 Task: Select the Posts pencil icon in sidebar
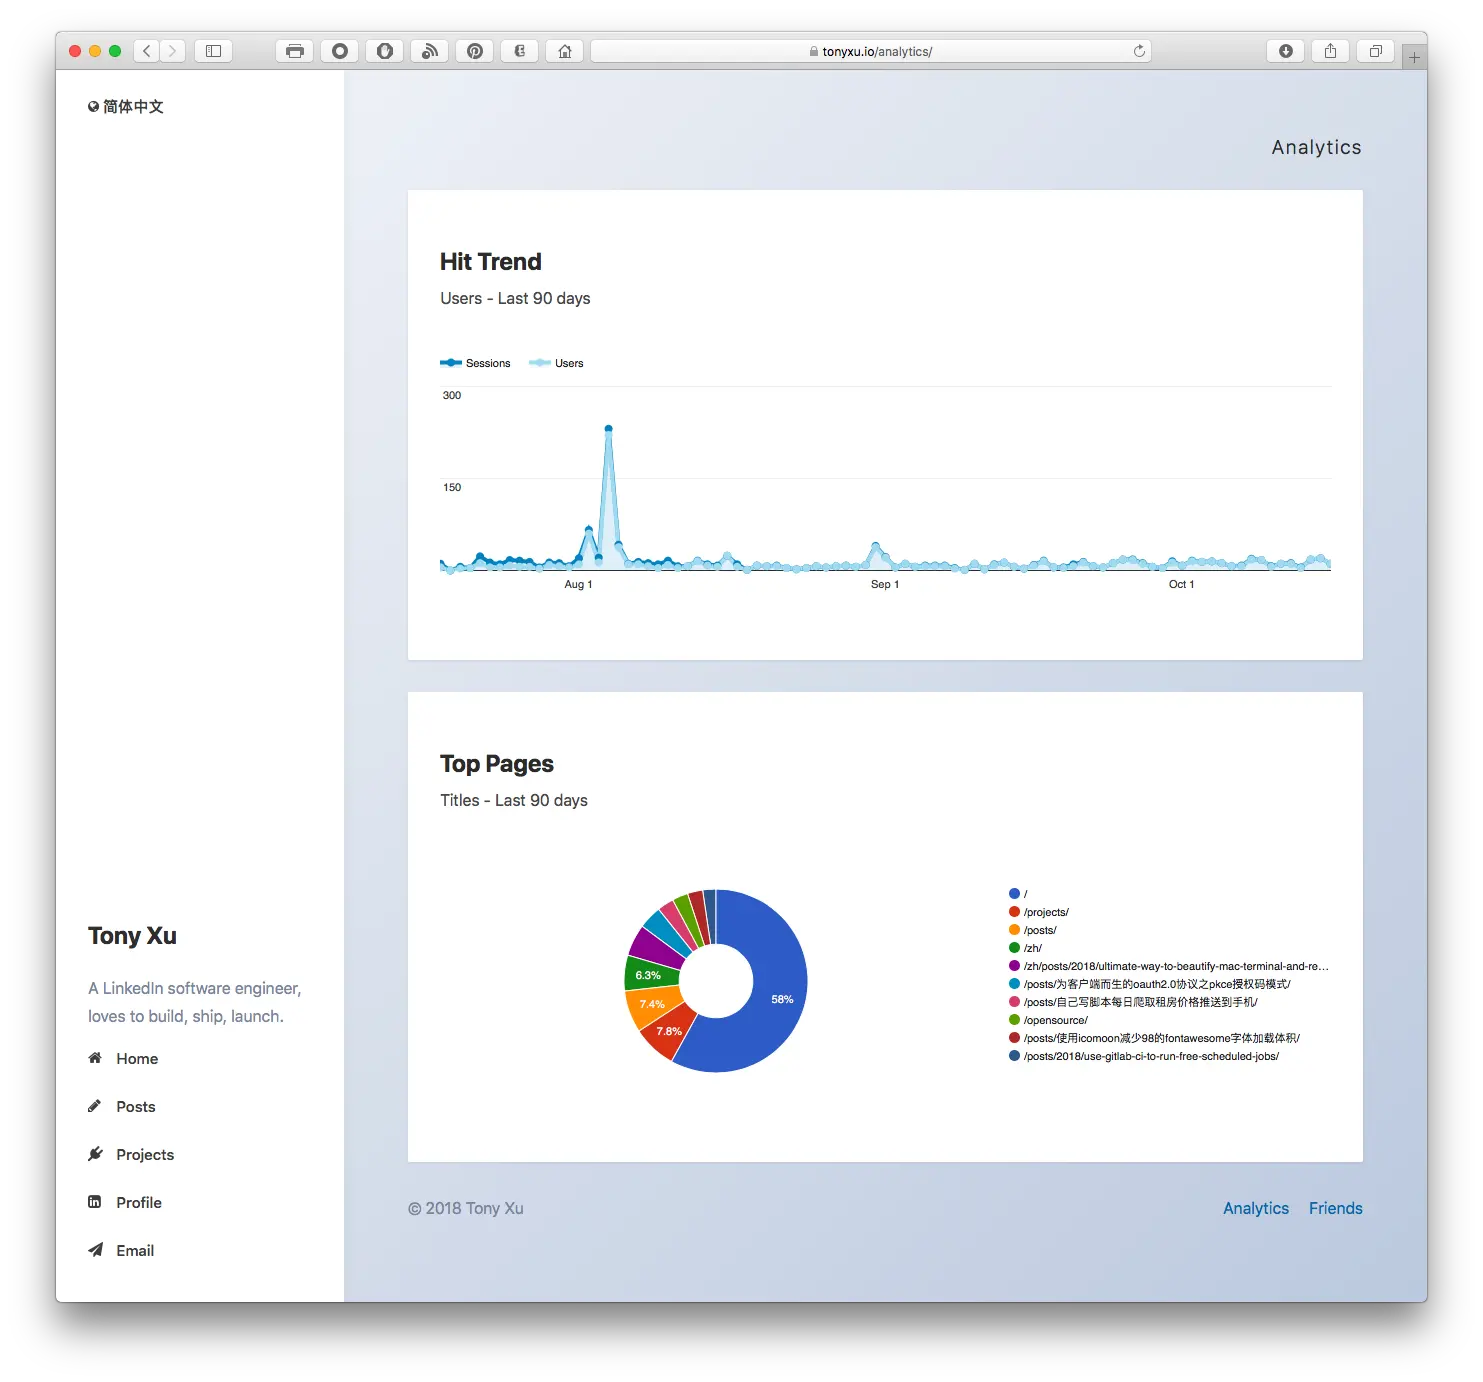[x=95, y=1106]
